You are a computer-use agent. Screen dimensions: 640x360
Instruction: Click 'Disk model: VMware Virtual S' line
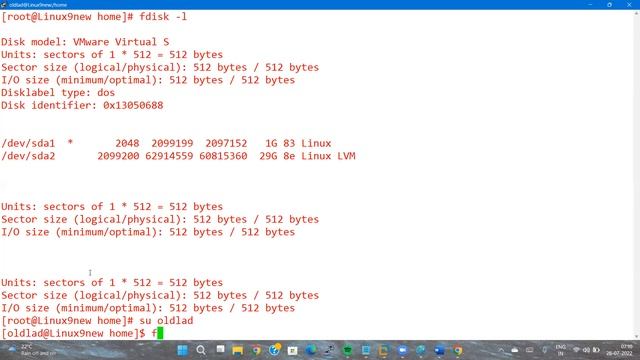(85, 42)
